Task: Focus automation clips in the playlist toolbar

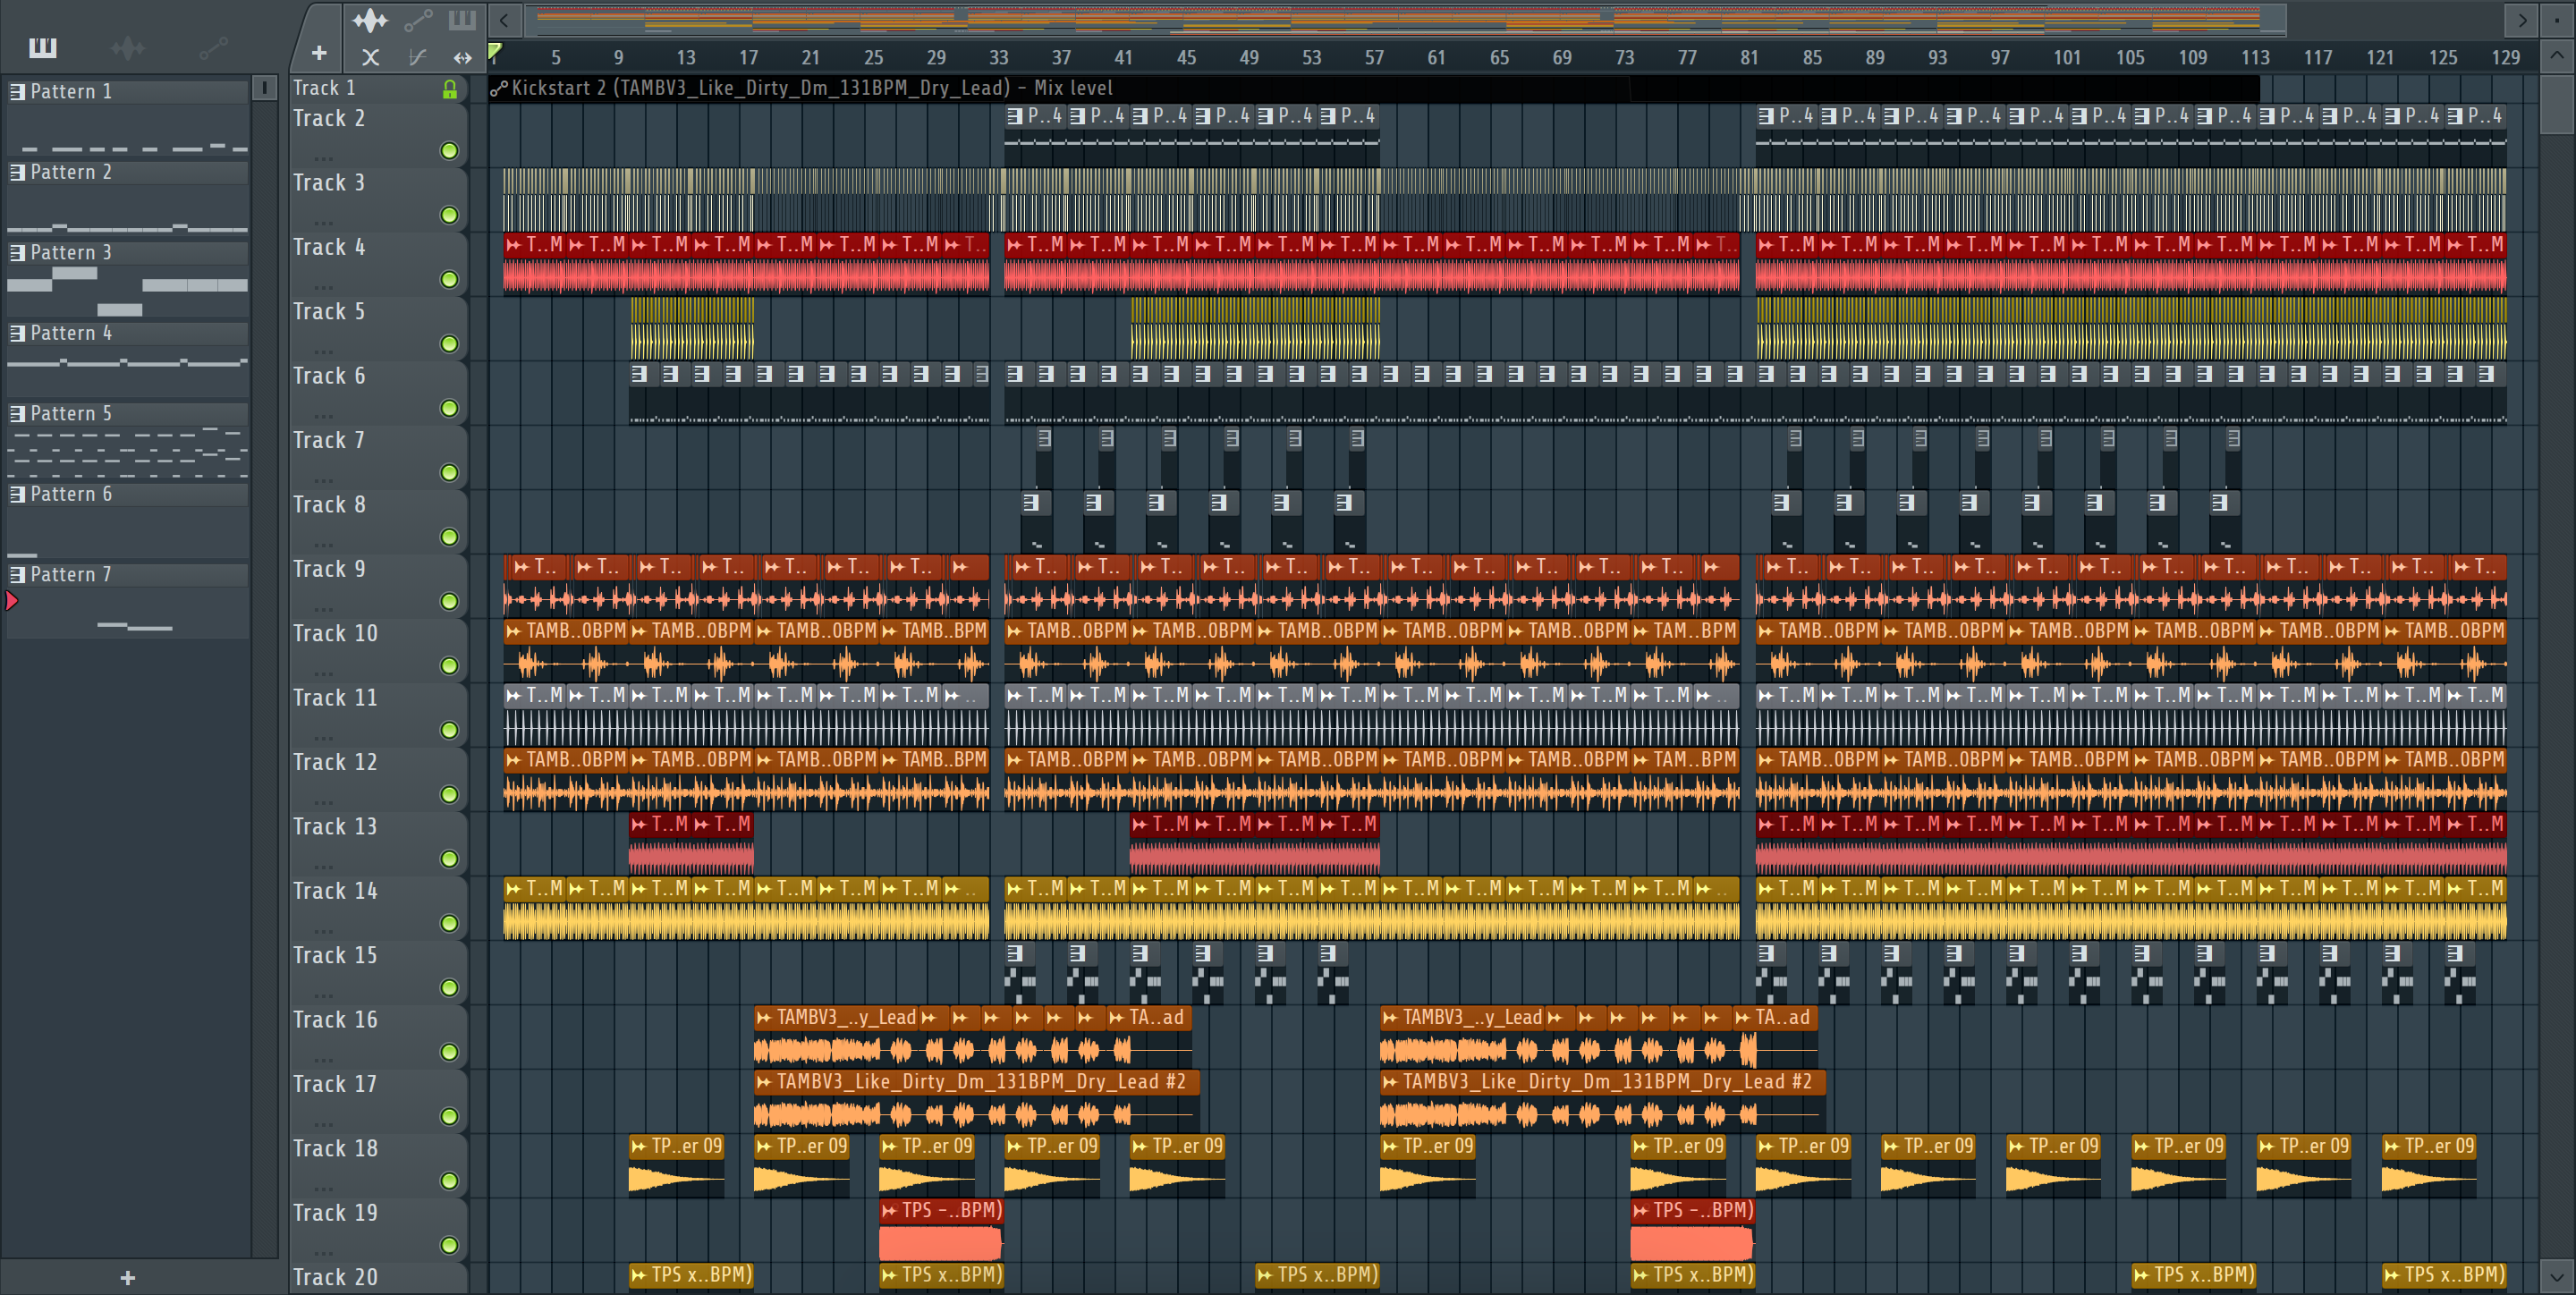Action: (418, 19)
